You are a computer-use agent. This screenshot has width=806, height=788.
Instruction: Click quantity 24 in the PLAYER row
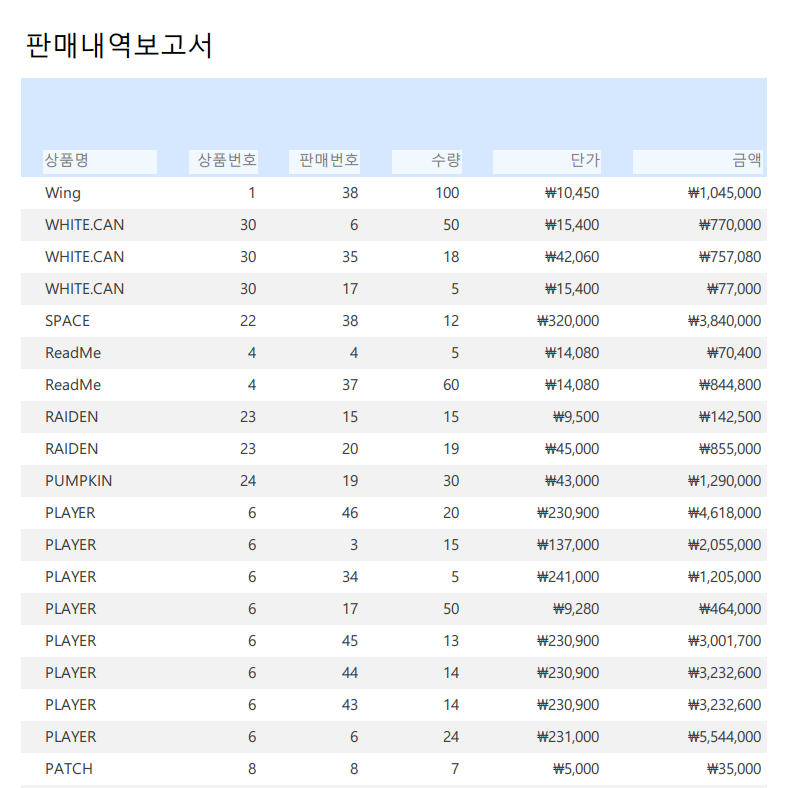point(451,737)
